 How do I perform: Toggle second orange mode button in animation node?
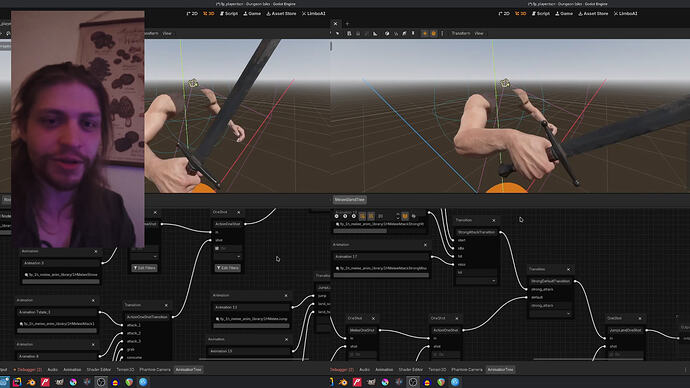pos(371,216)
